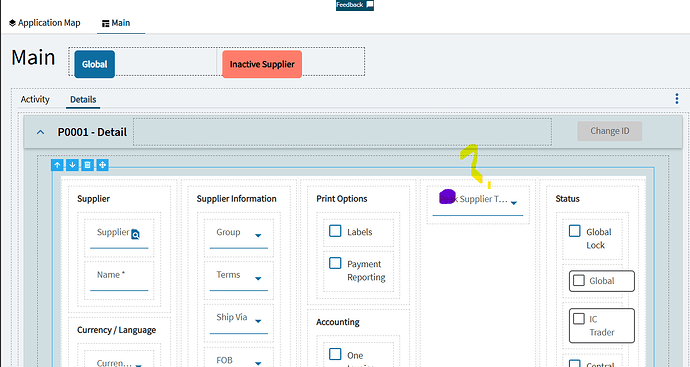Click the blue Global button
The image size is (690, 367).
tap(95, 64)
